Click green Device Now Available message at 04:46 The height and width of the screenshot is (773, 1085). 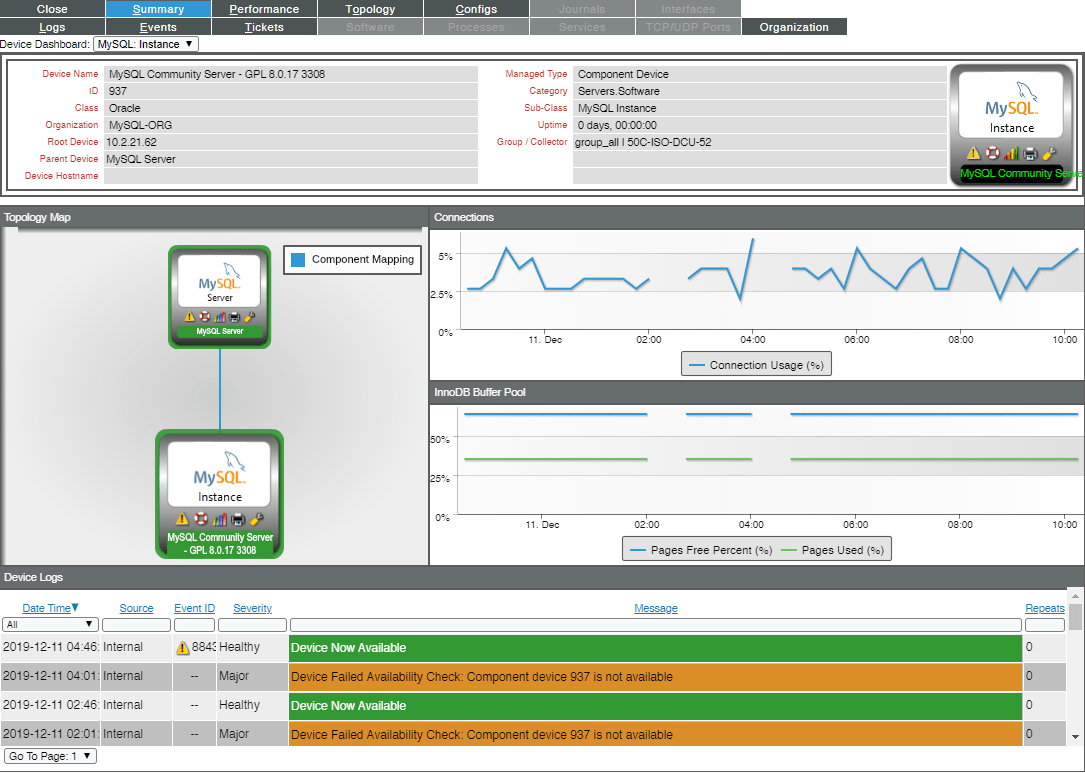[x=655, y=648]
